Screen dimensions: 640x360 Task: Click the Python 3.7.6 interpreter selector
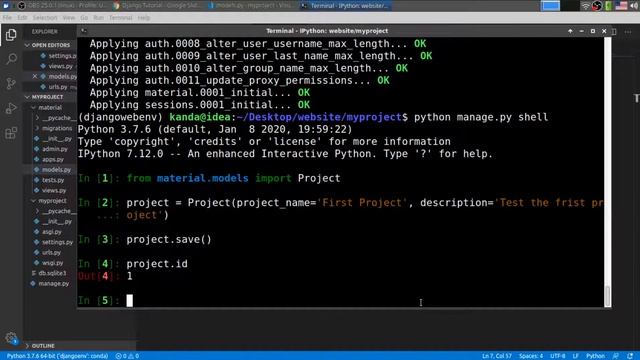click(57, 356)
